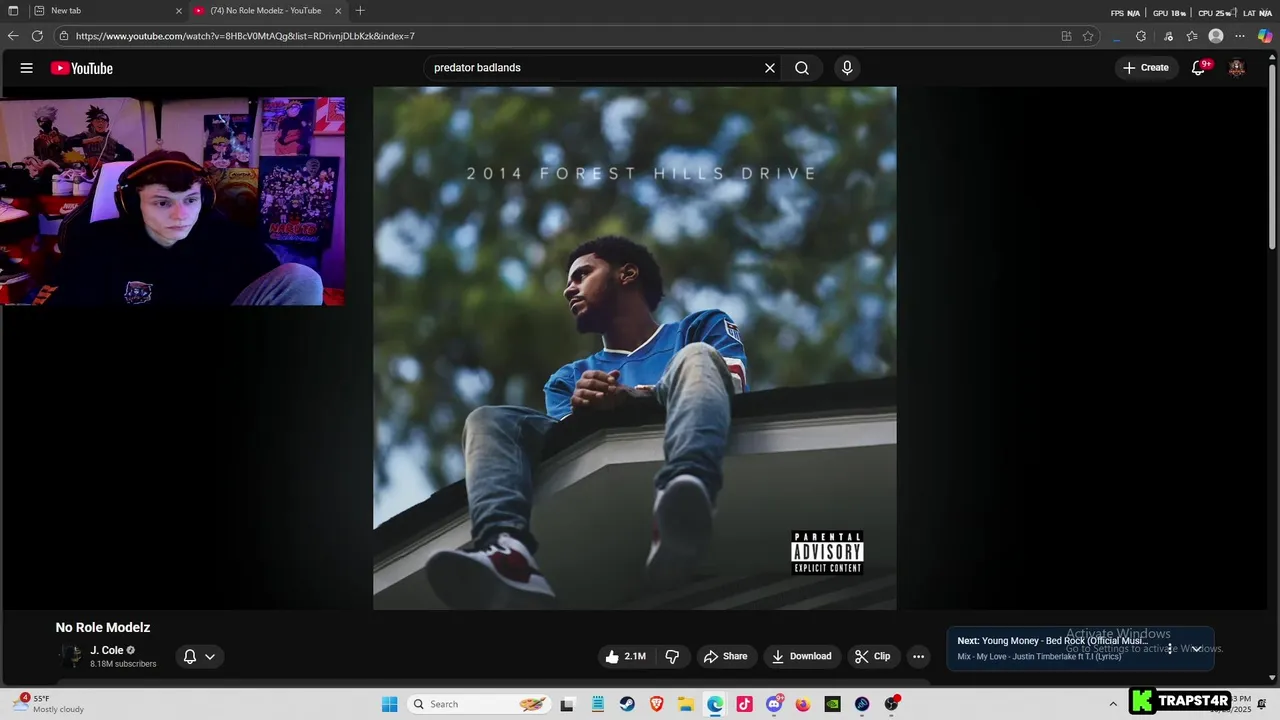
Task: Open the more actions ellipsis button
Action: point(918,656)
